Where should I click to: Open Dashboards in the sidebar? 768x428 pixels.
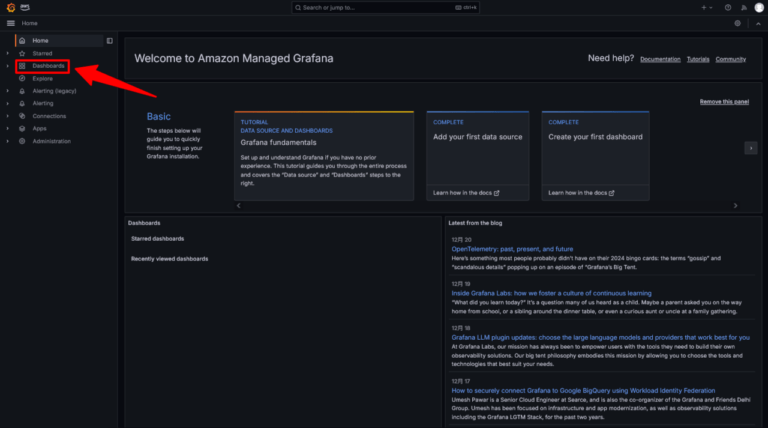(x=48, y=66)
